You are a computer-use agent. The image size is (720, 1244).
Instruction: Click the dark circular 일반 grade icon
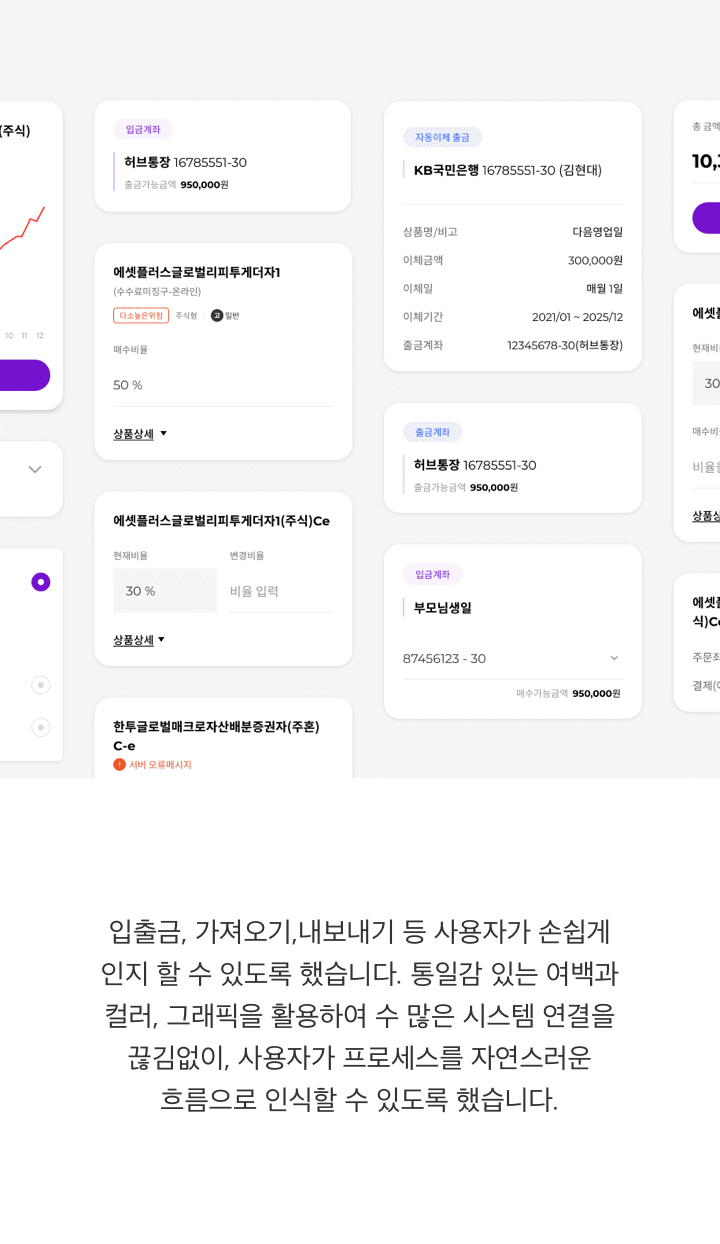click(216, 315)
